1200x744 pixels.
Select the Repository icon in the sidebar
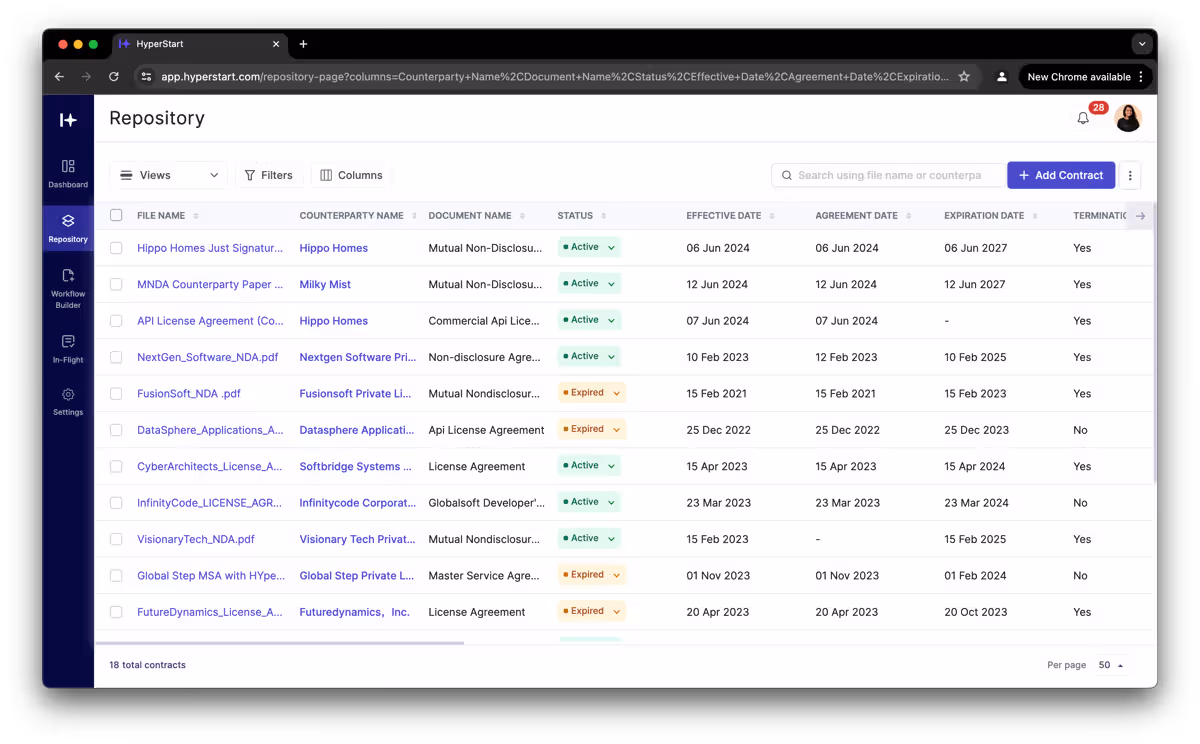coord(67,230)
